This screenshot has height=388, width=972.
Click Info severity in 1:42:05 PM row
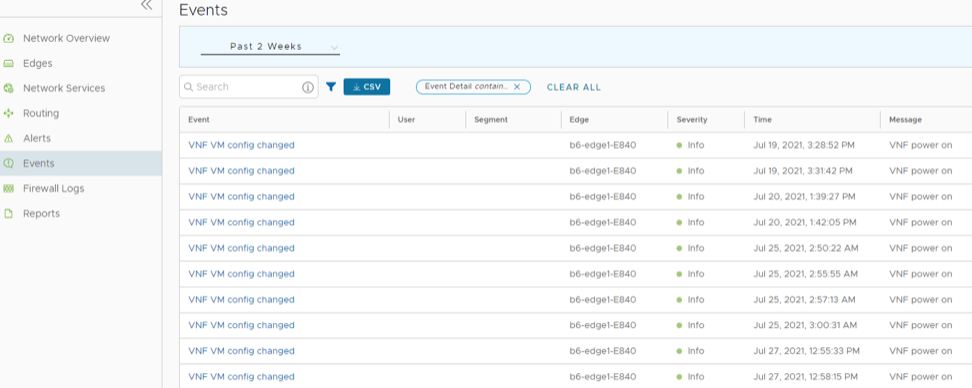point(691,222)
